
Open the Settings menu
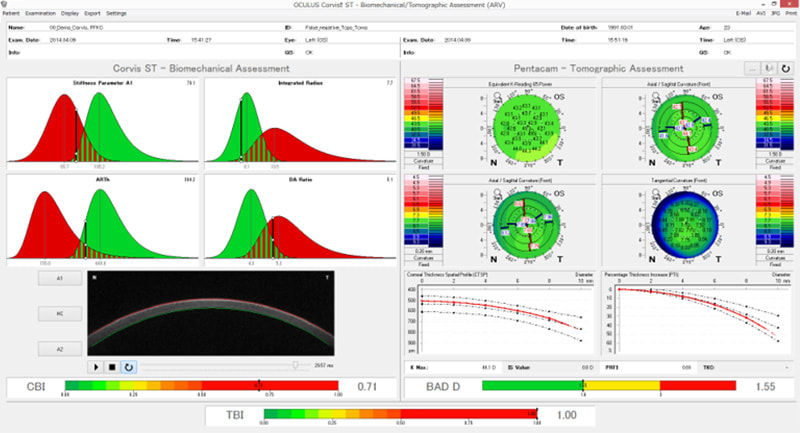[116, 13]
